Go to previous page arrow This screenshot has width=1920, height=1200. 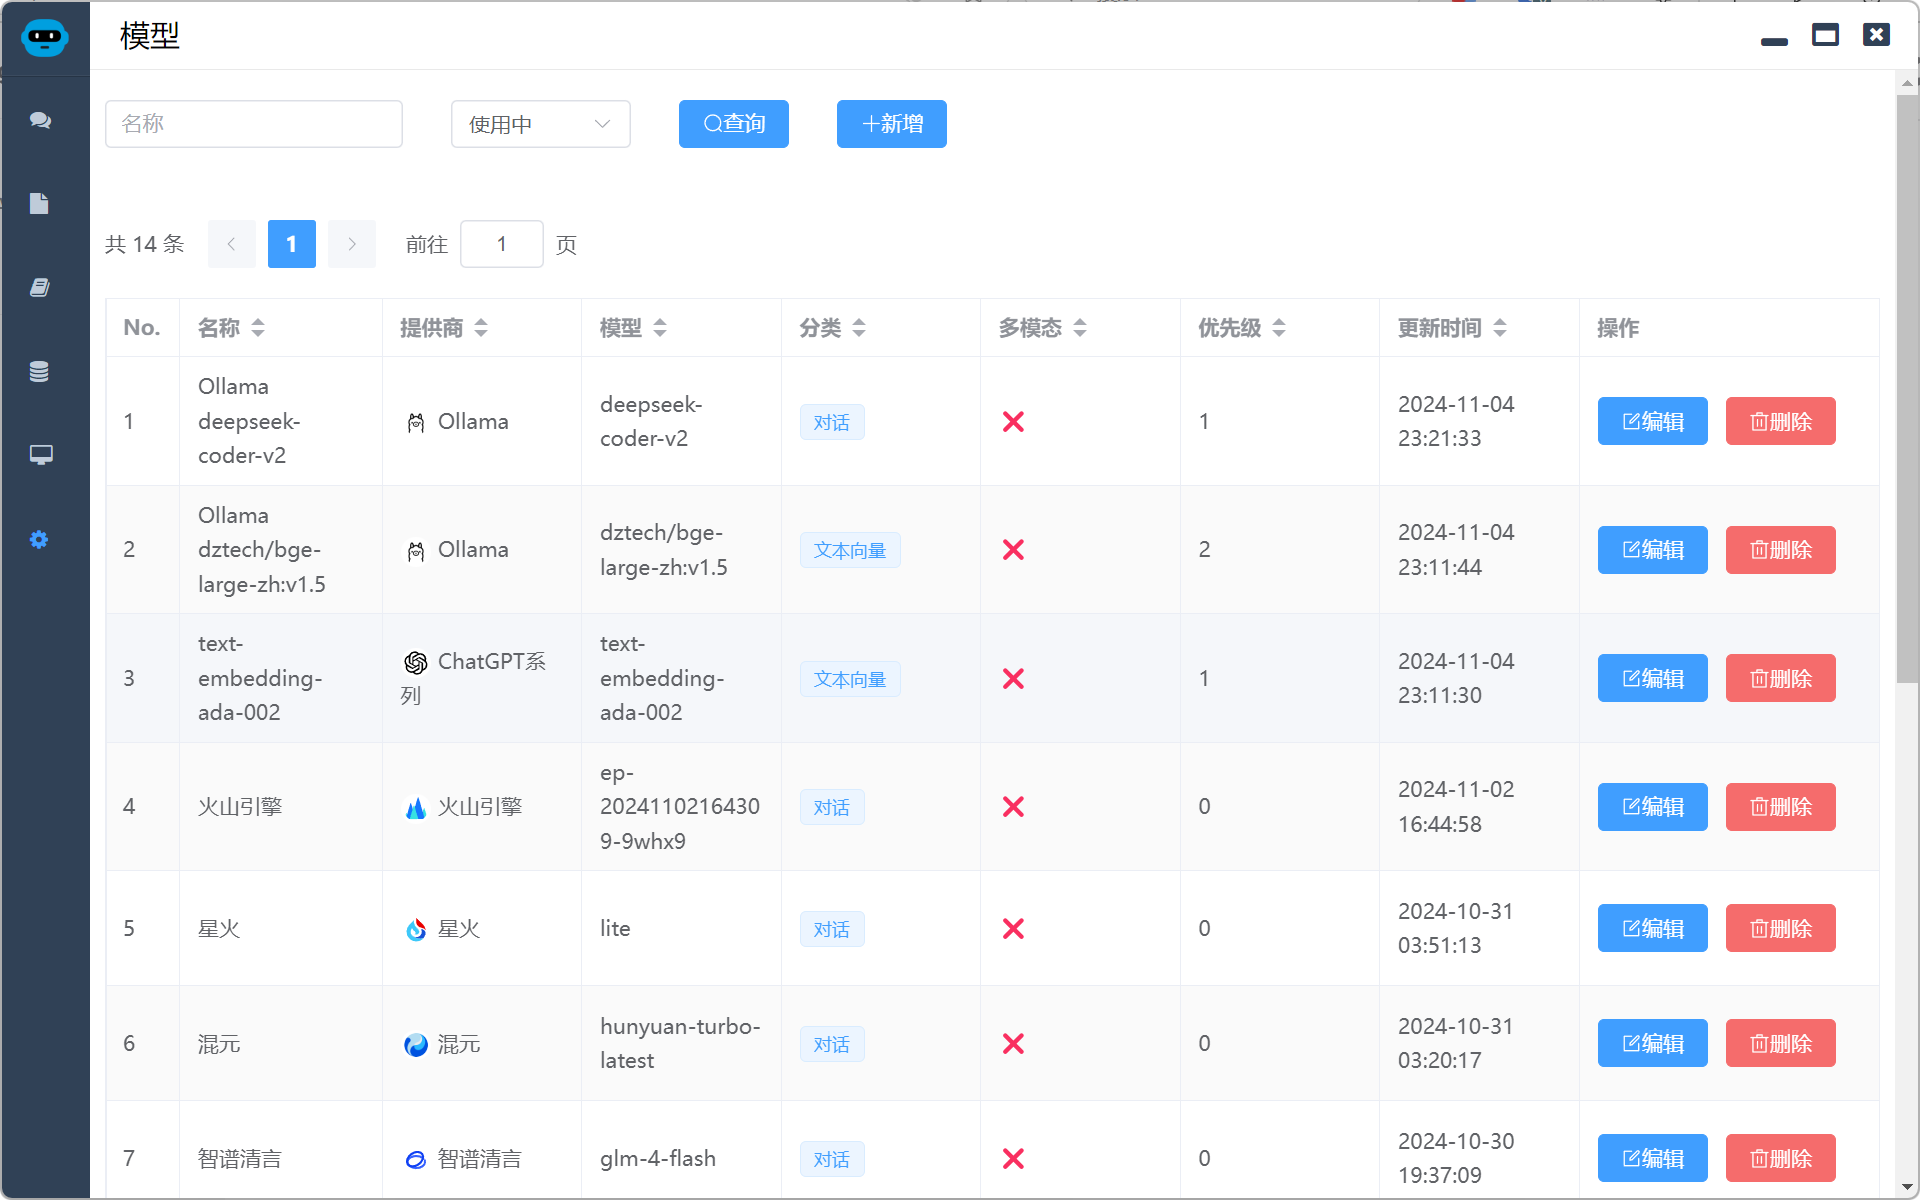(232, 244)
